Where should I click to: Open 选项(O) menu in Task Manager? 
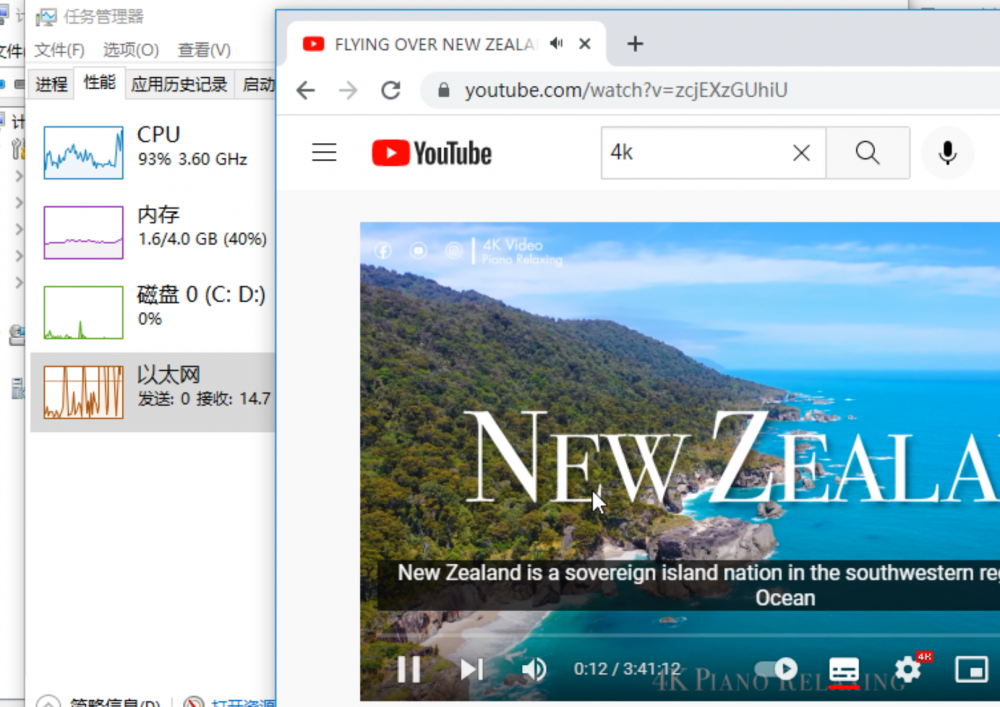pos(131,50)
